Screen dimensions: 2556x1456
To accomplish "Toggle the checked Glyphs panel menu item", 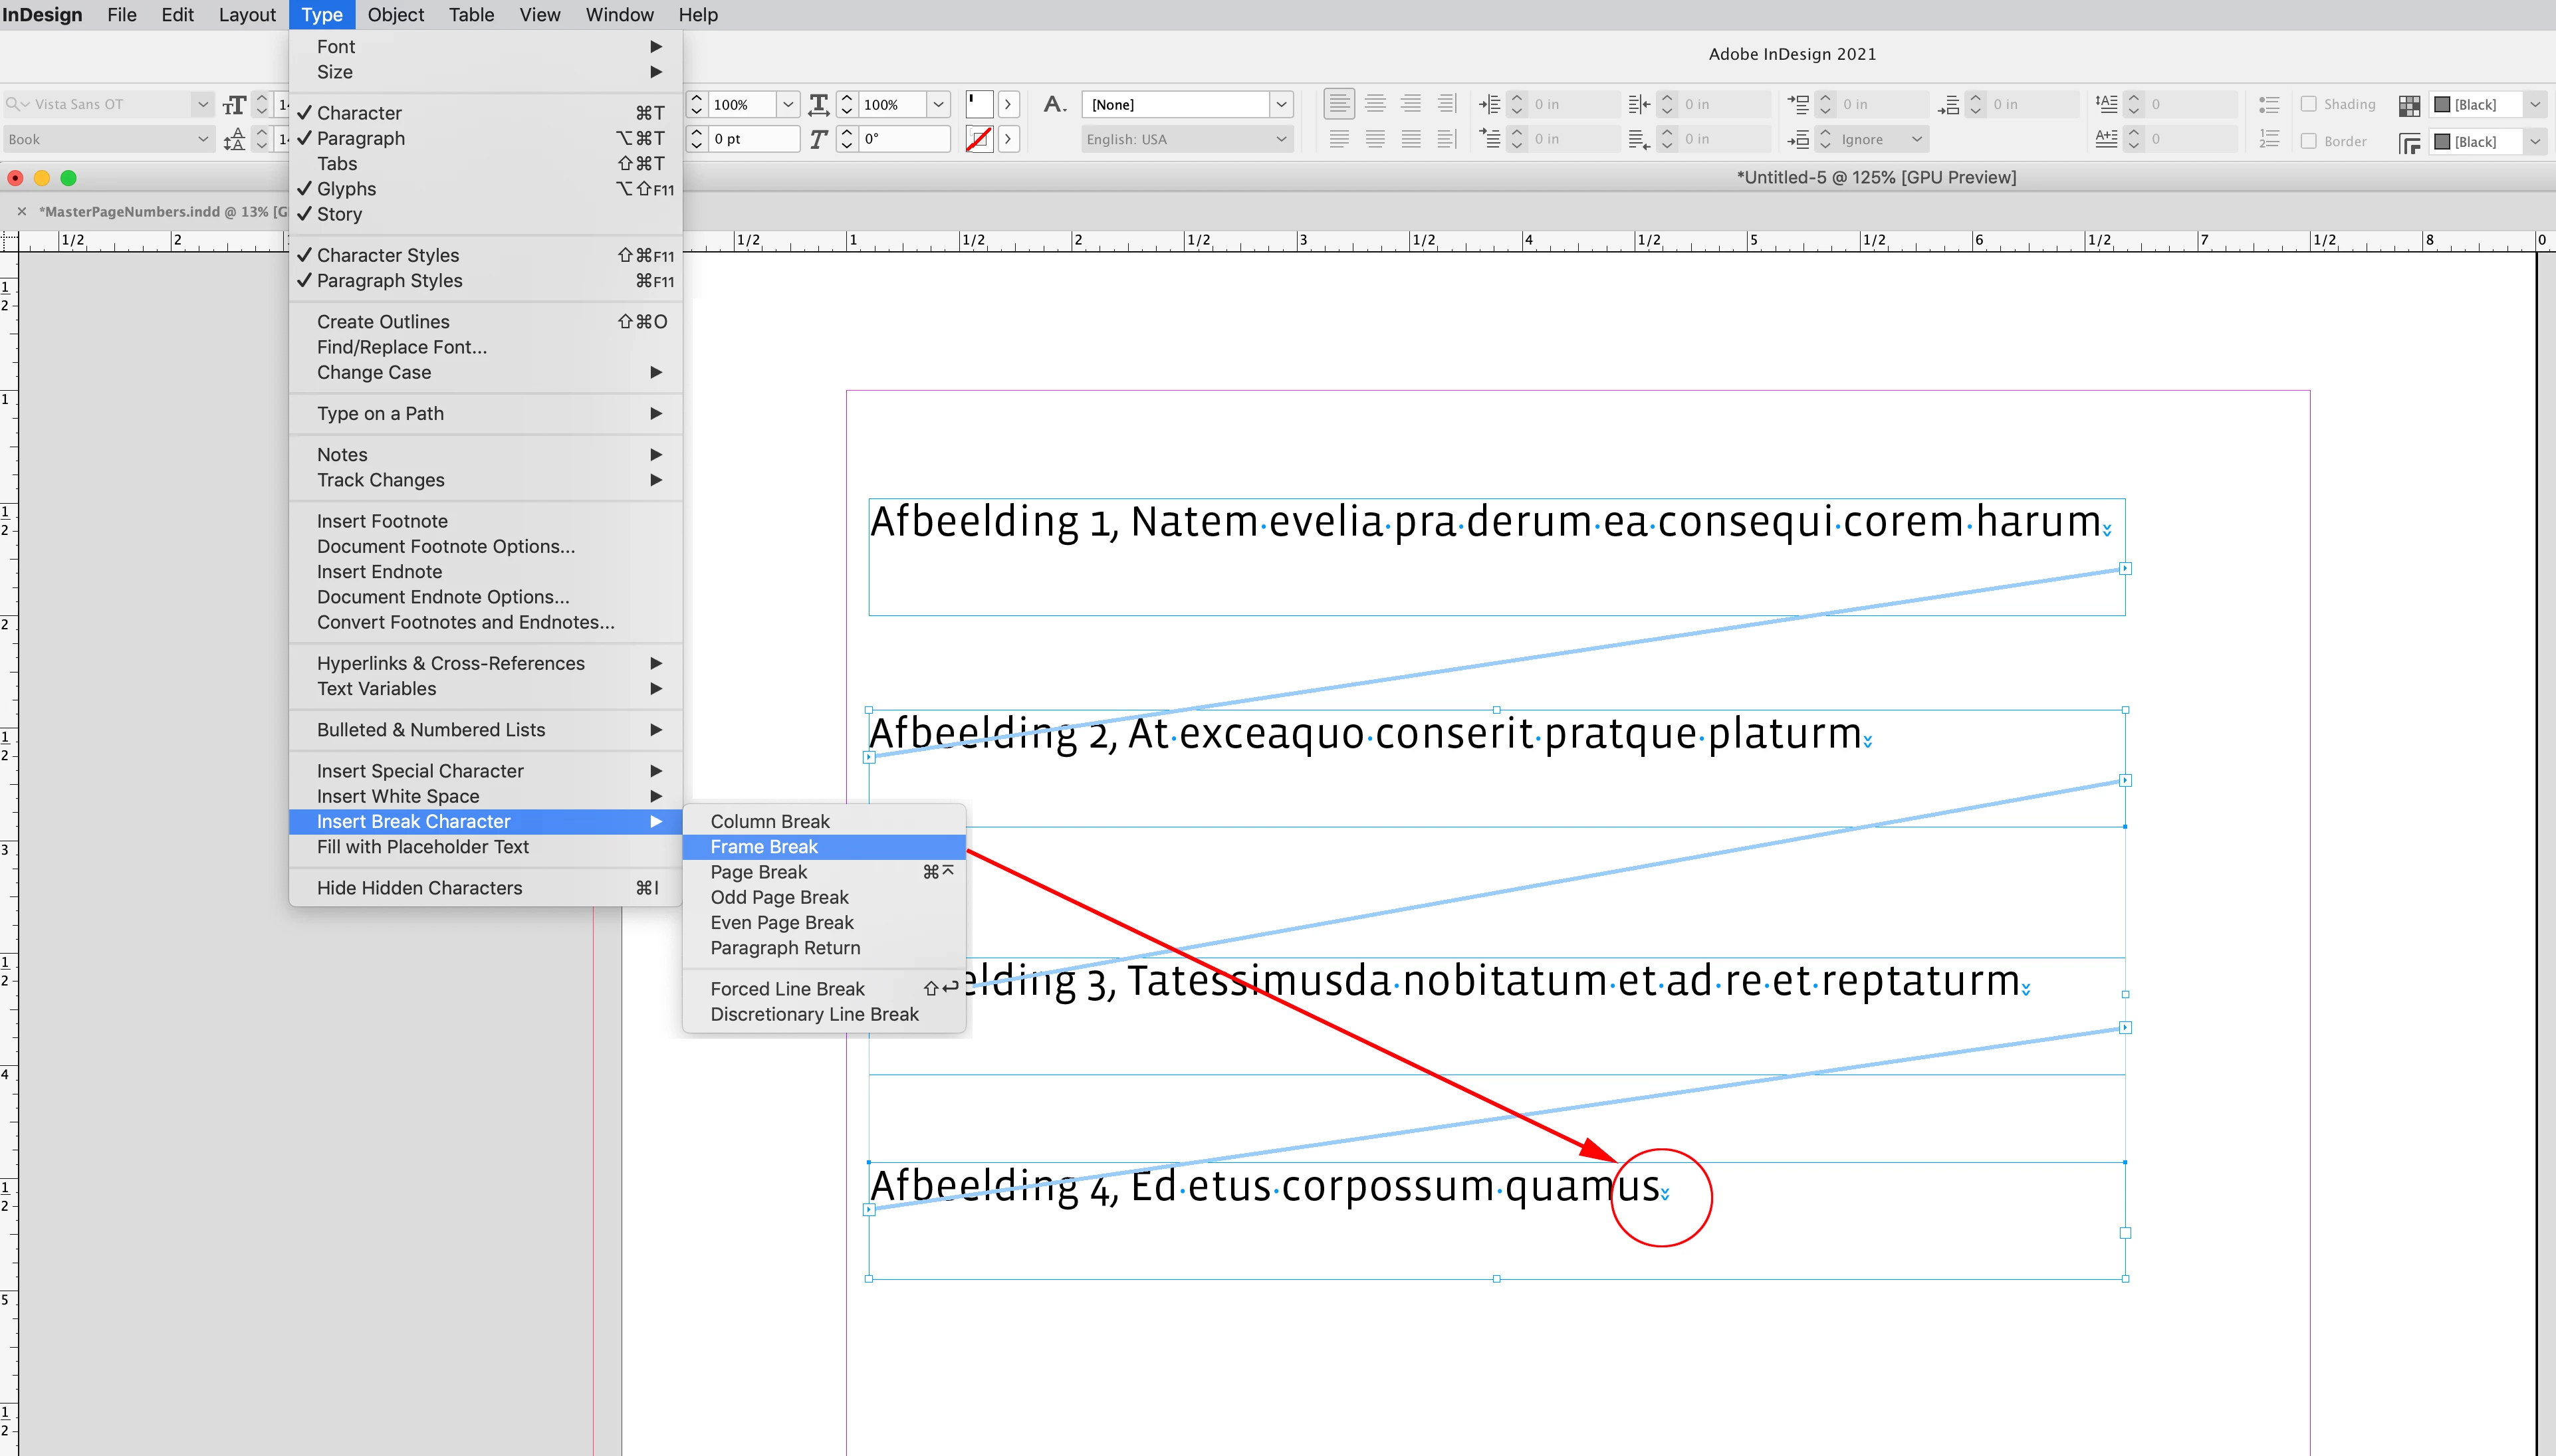I will point(346,189).
